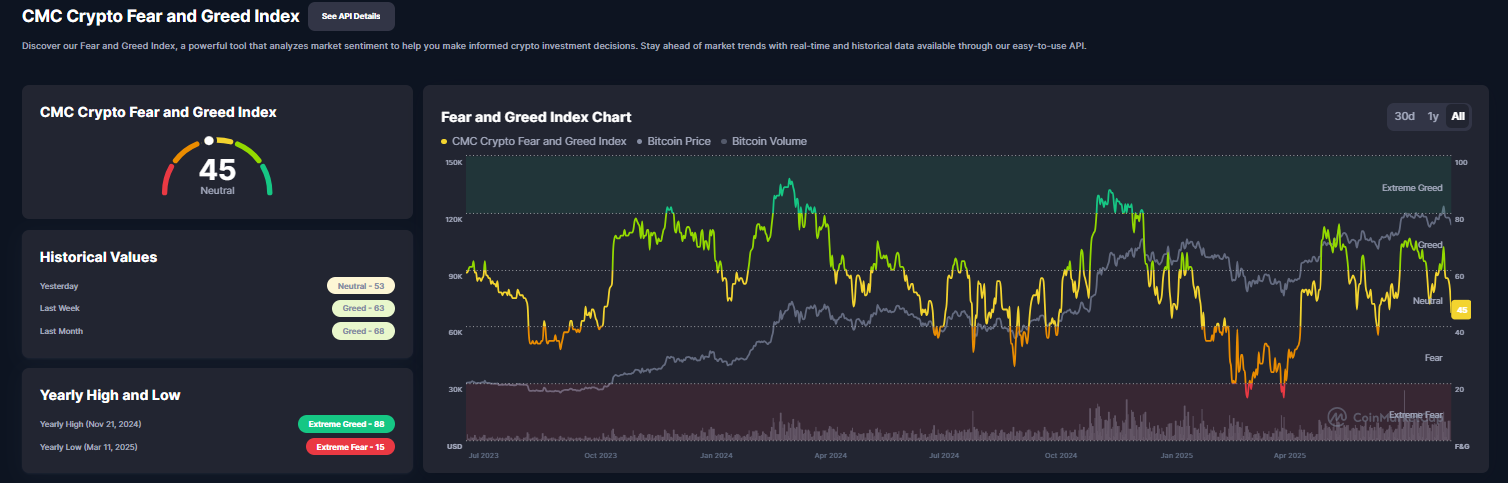Click the 120K price axis label
Image resolution: width=1508 pixels, height=483 pixels.
(453, 220)
